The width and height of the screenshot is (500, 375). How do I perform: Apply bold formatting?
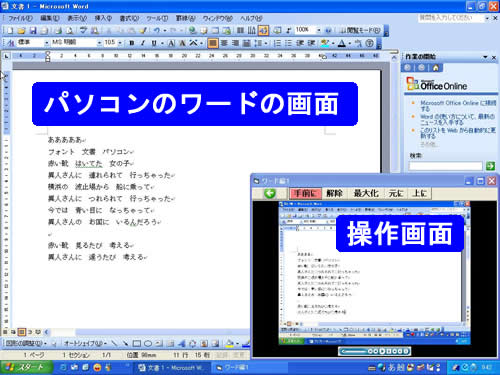coord(132,43)
